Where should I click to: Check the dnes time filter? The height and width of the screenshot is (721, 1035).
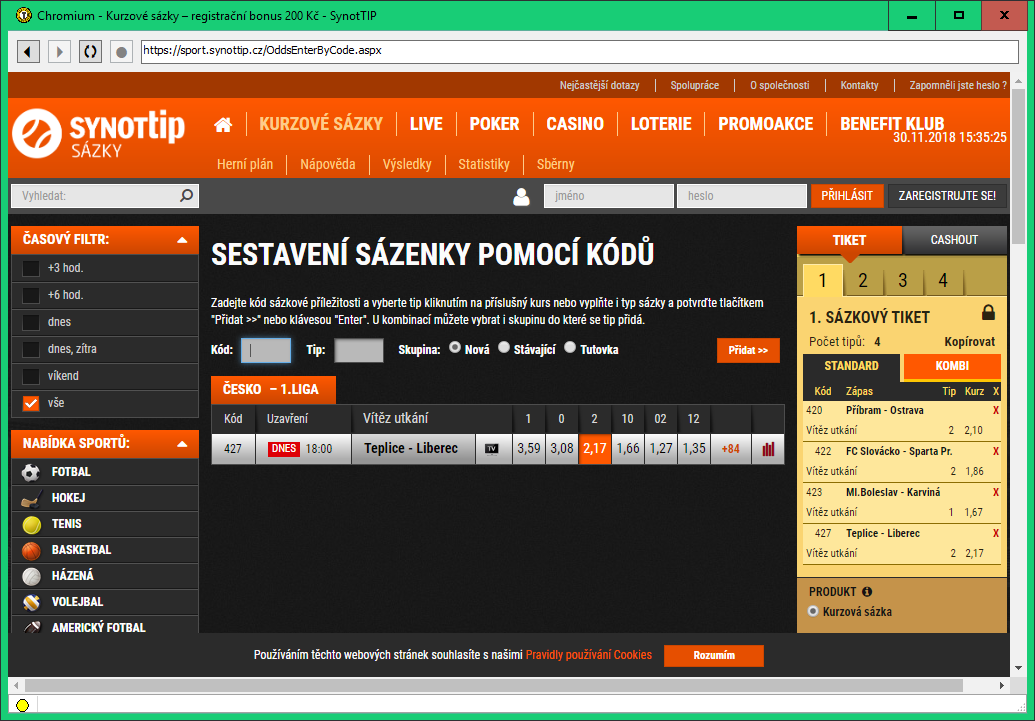31,322
